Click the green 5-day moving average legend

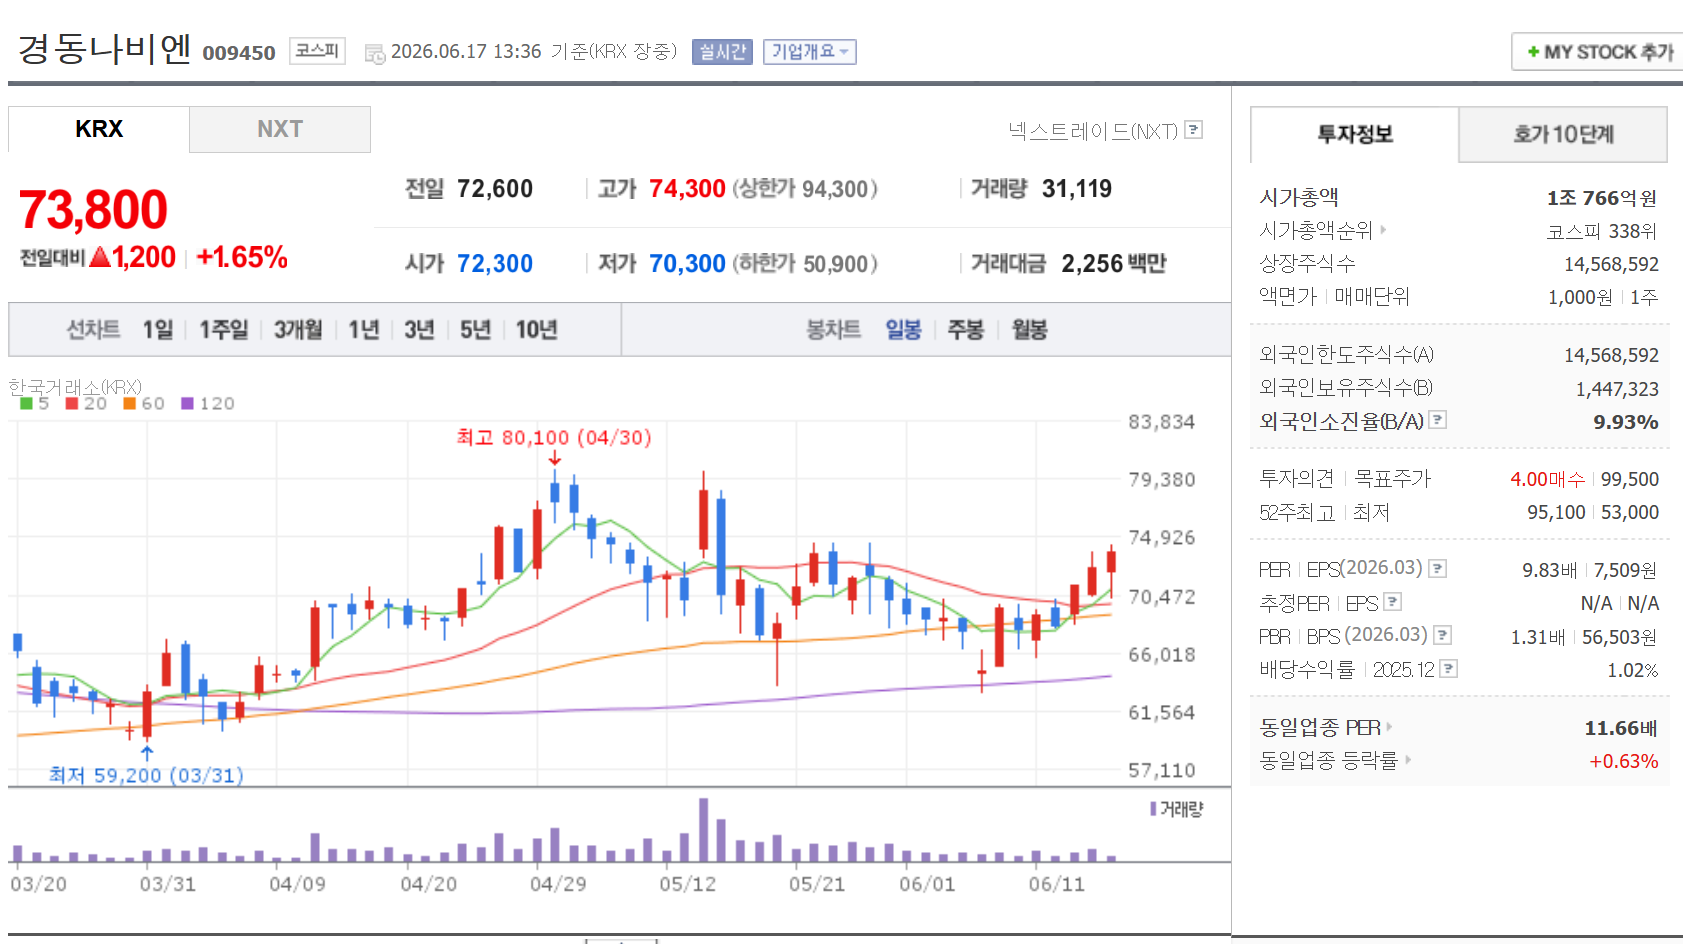[34, 403]
